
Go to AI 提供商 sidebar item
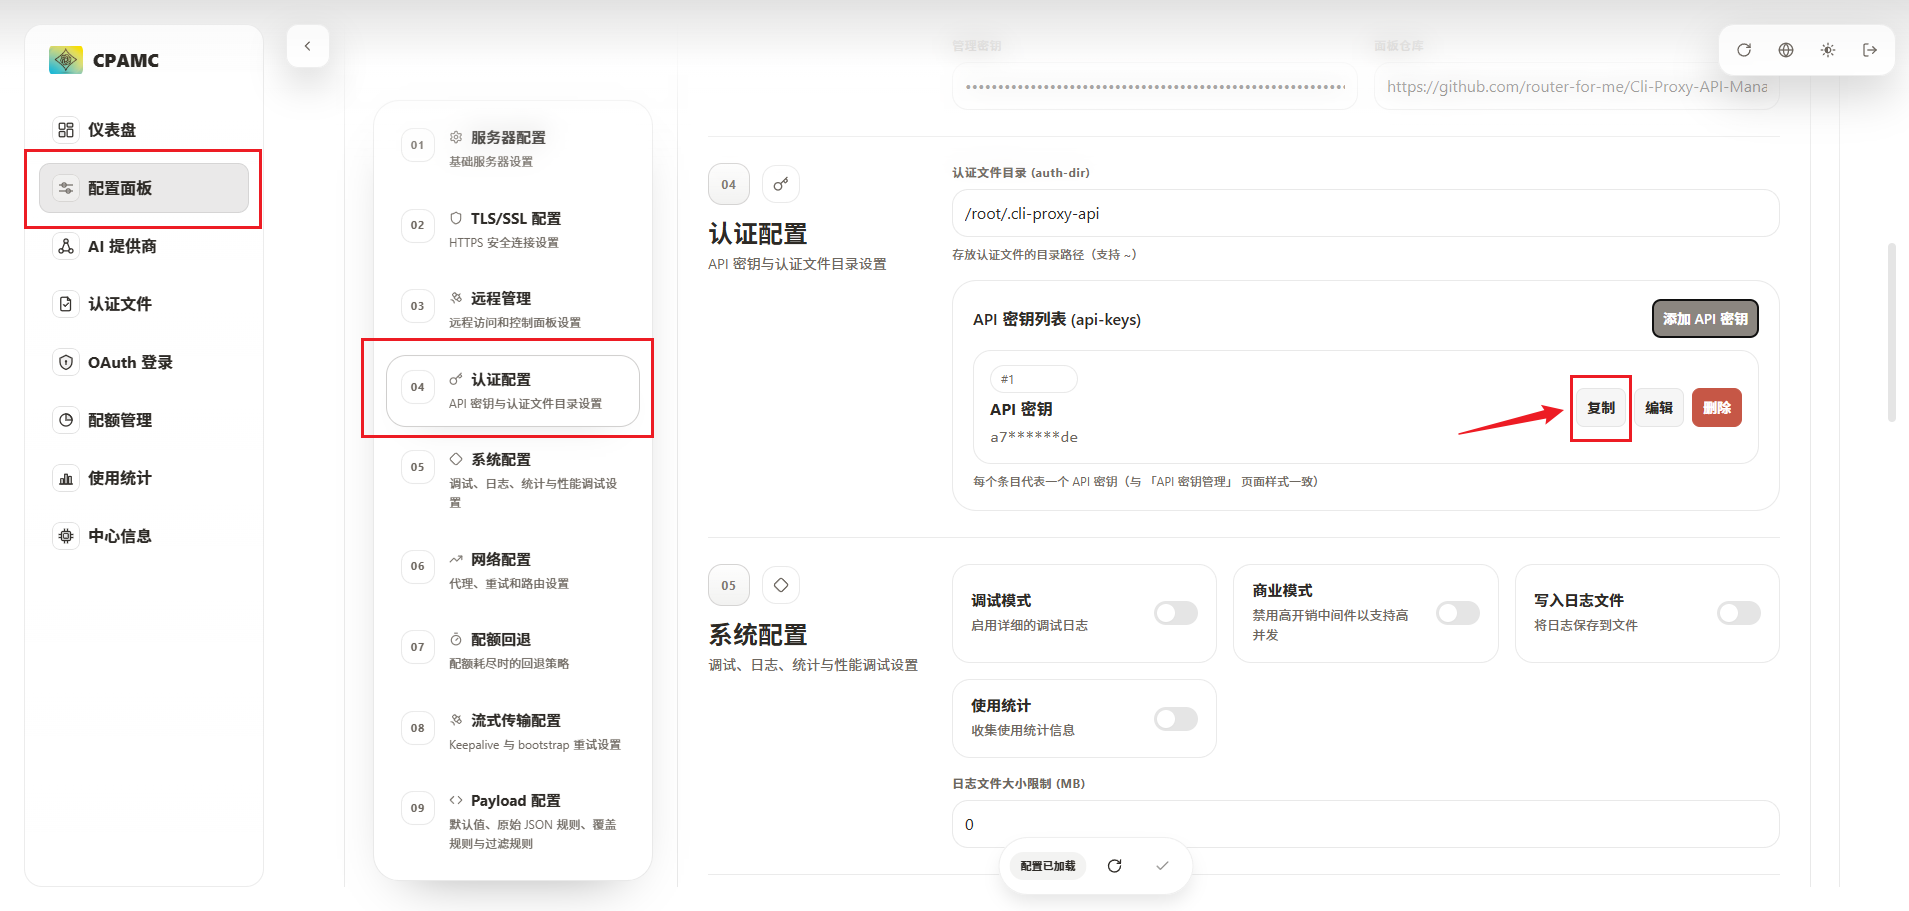(x=122, y=246)
